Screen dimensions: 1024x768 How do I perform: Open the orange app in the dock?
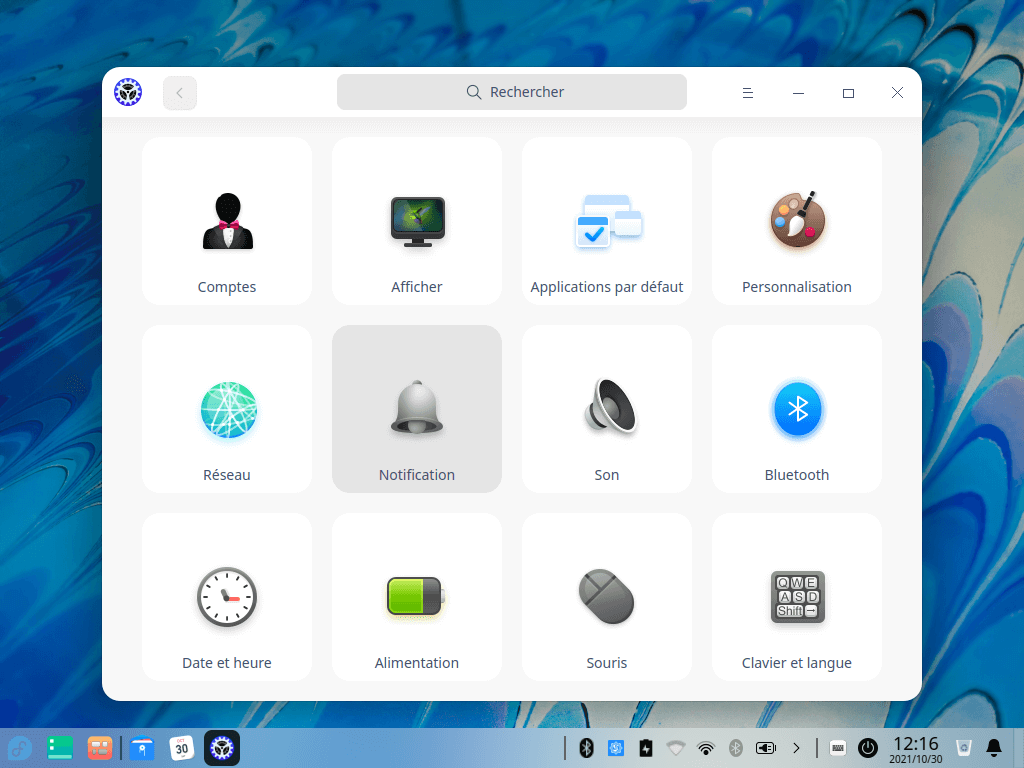100,748
